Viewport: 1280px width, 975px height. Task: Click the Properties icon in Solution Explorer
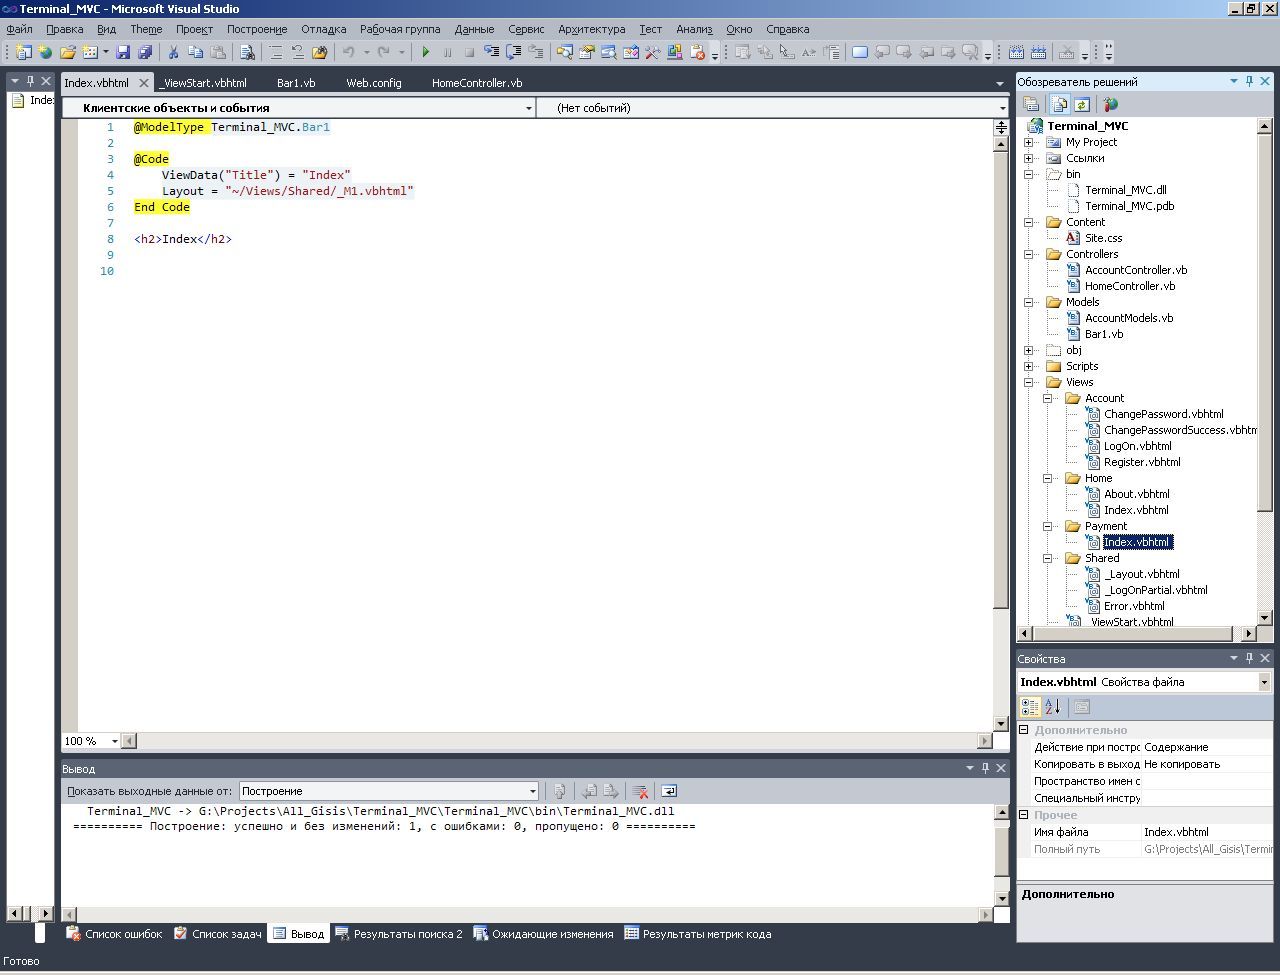pyautogui.click(x=1031, y=104)
